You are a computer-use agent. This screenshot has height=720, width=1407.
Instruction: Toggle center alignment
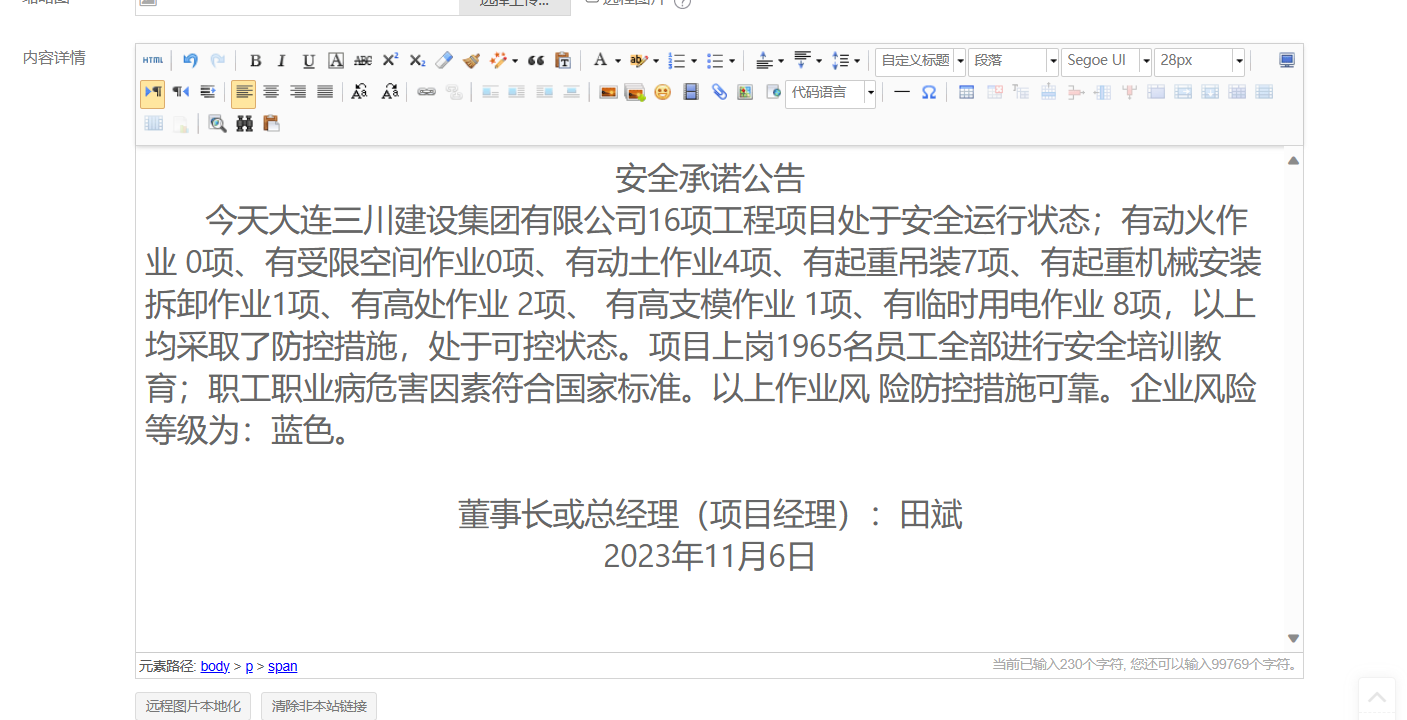click(x=271, y=92)
